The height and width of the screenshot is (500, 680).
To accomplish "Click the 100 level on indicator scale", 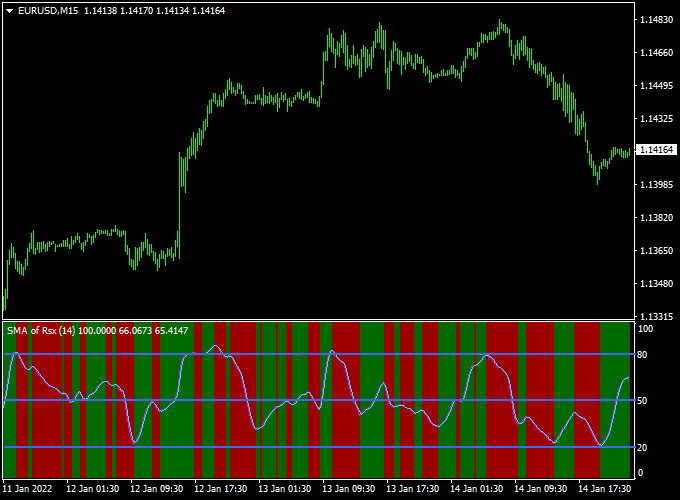I will [646, 329].
